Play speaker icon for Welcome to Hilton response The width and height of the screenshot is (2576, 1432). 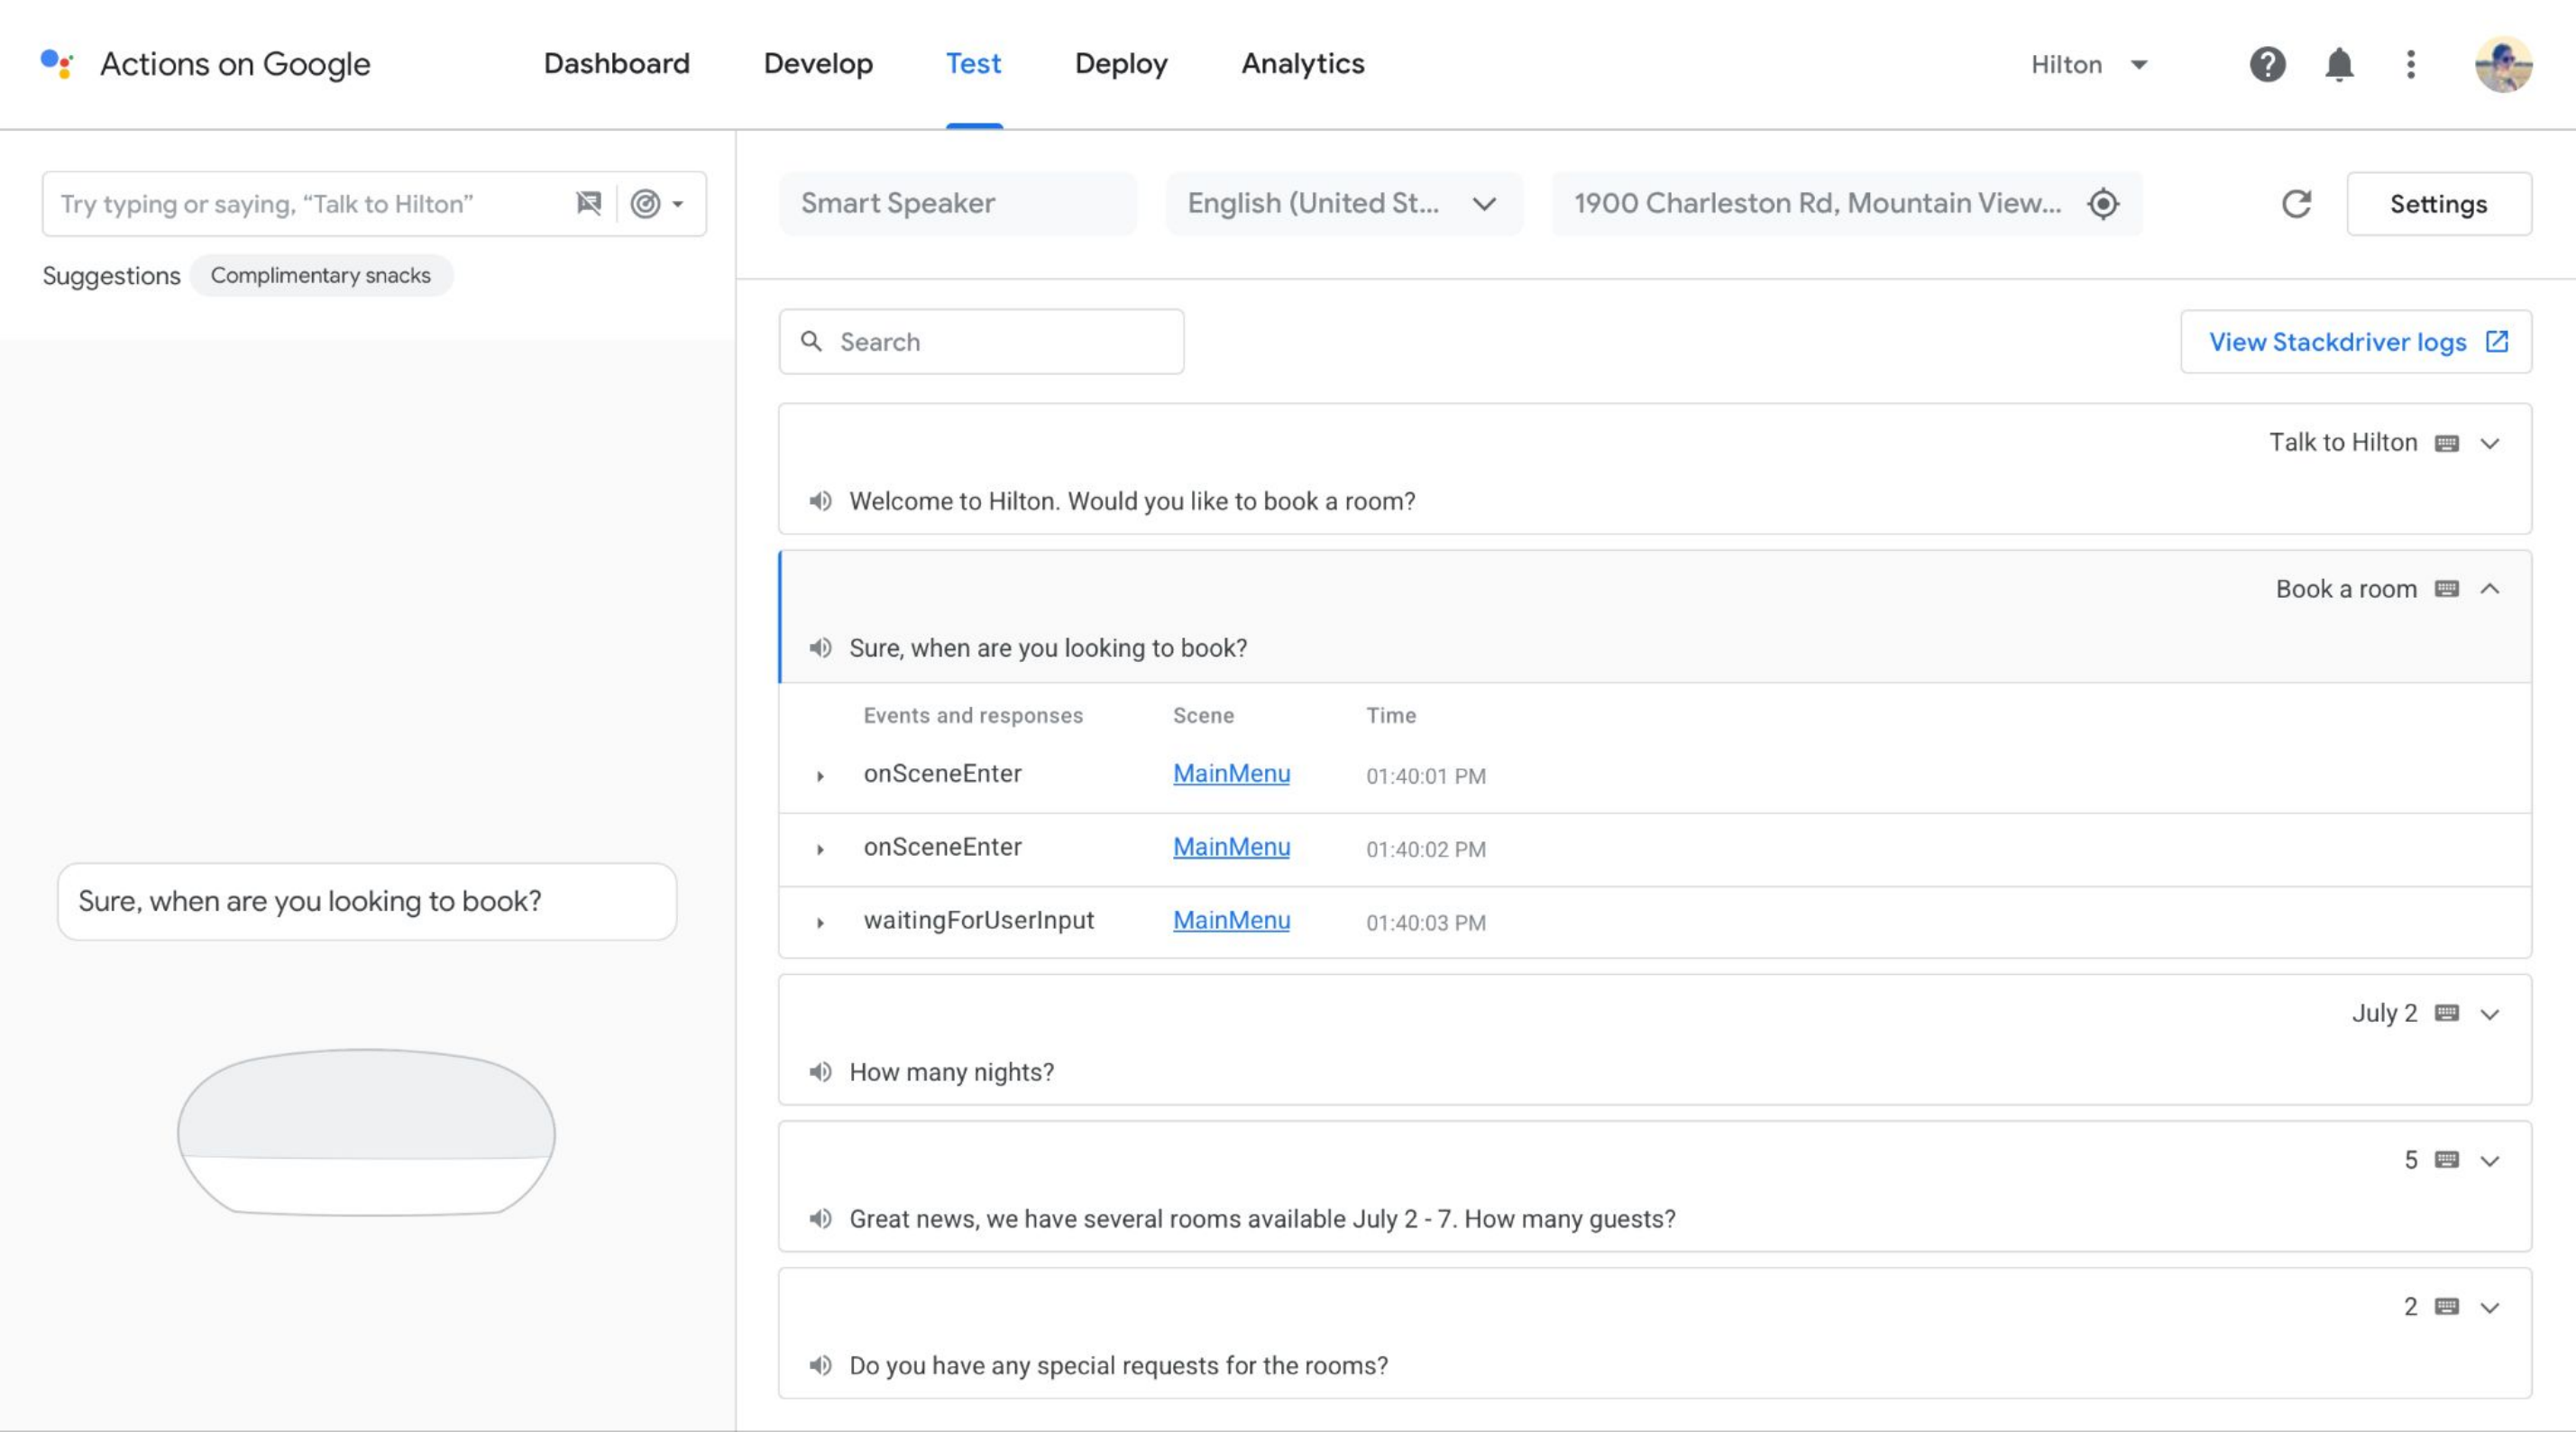(820, 501)
